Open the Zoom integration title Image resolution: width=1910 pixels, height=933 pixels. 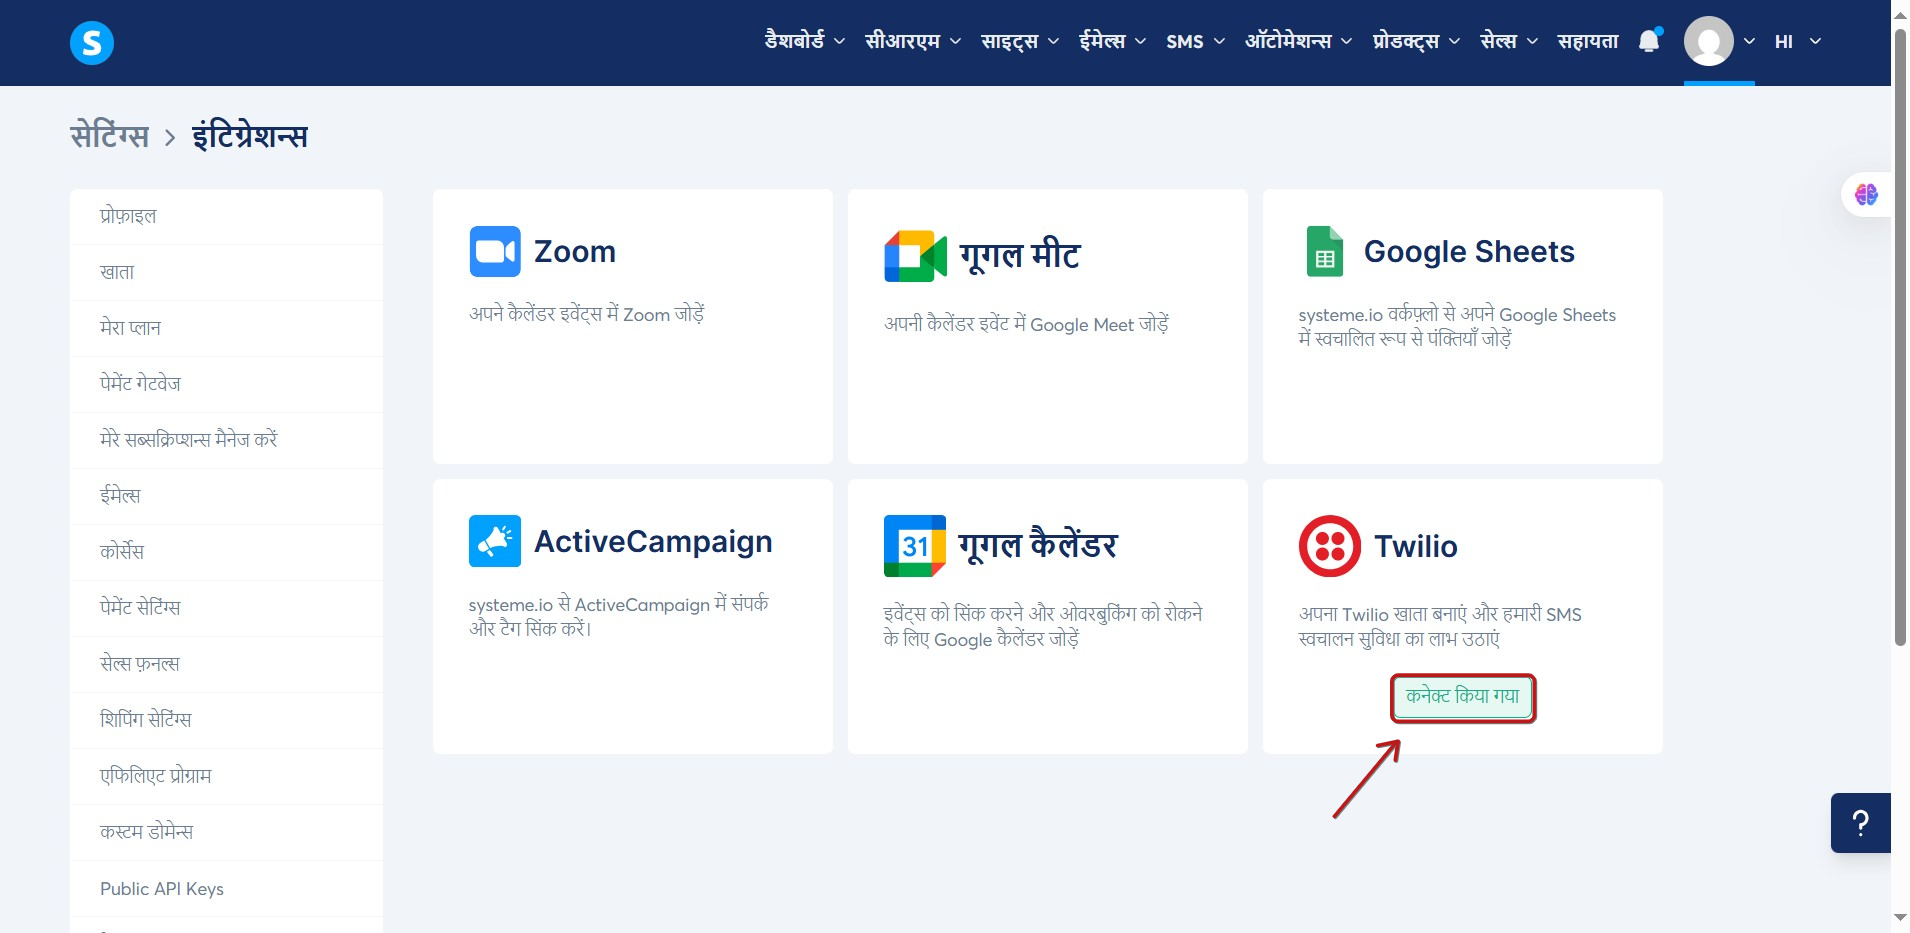(x=575, y=251)
